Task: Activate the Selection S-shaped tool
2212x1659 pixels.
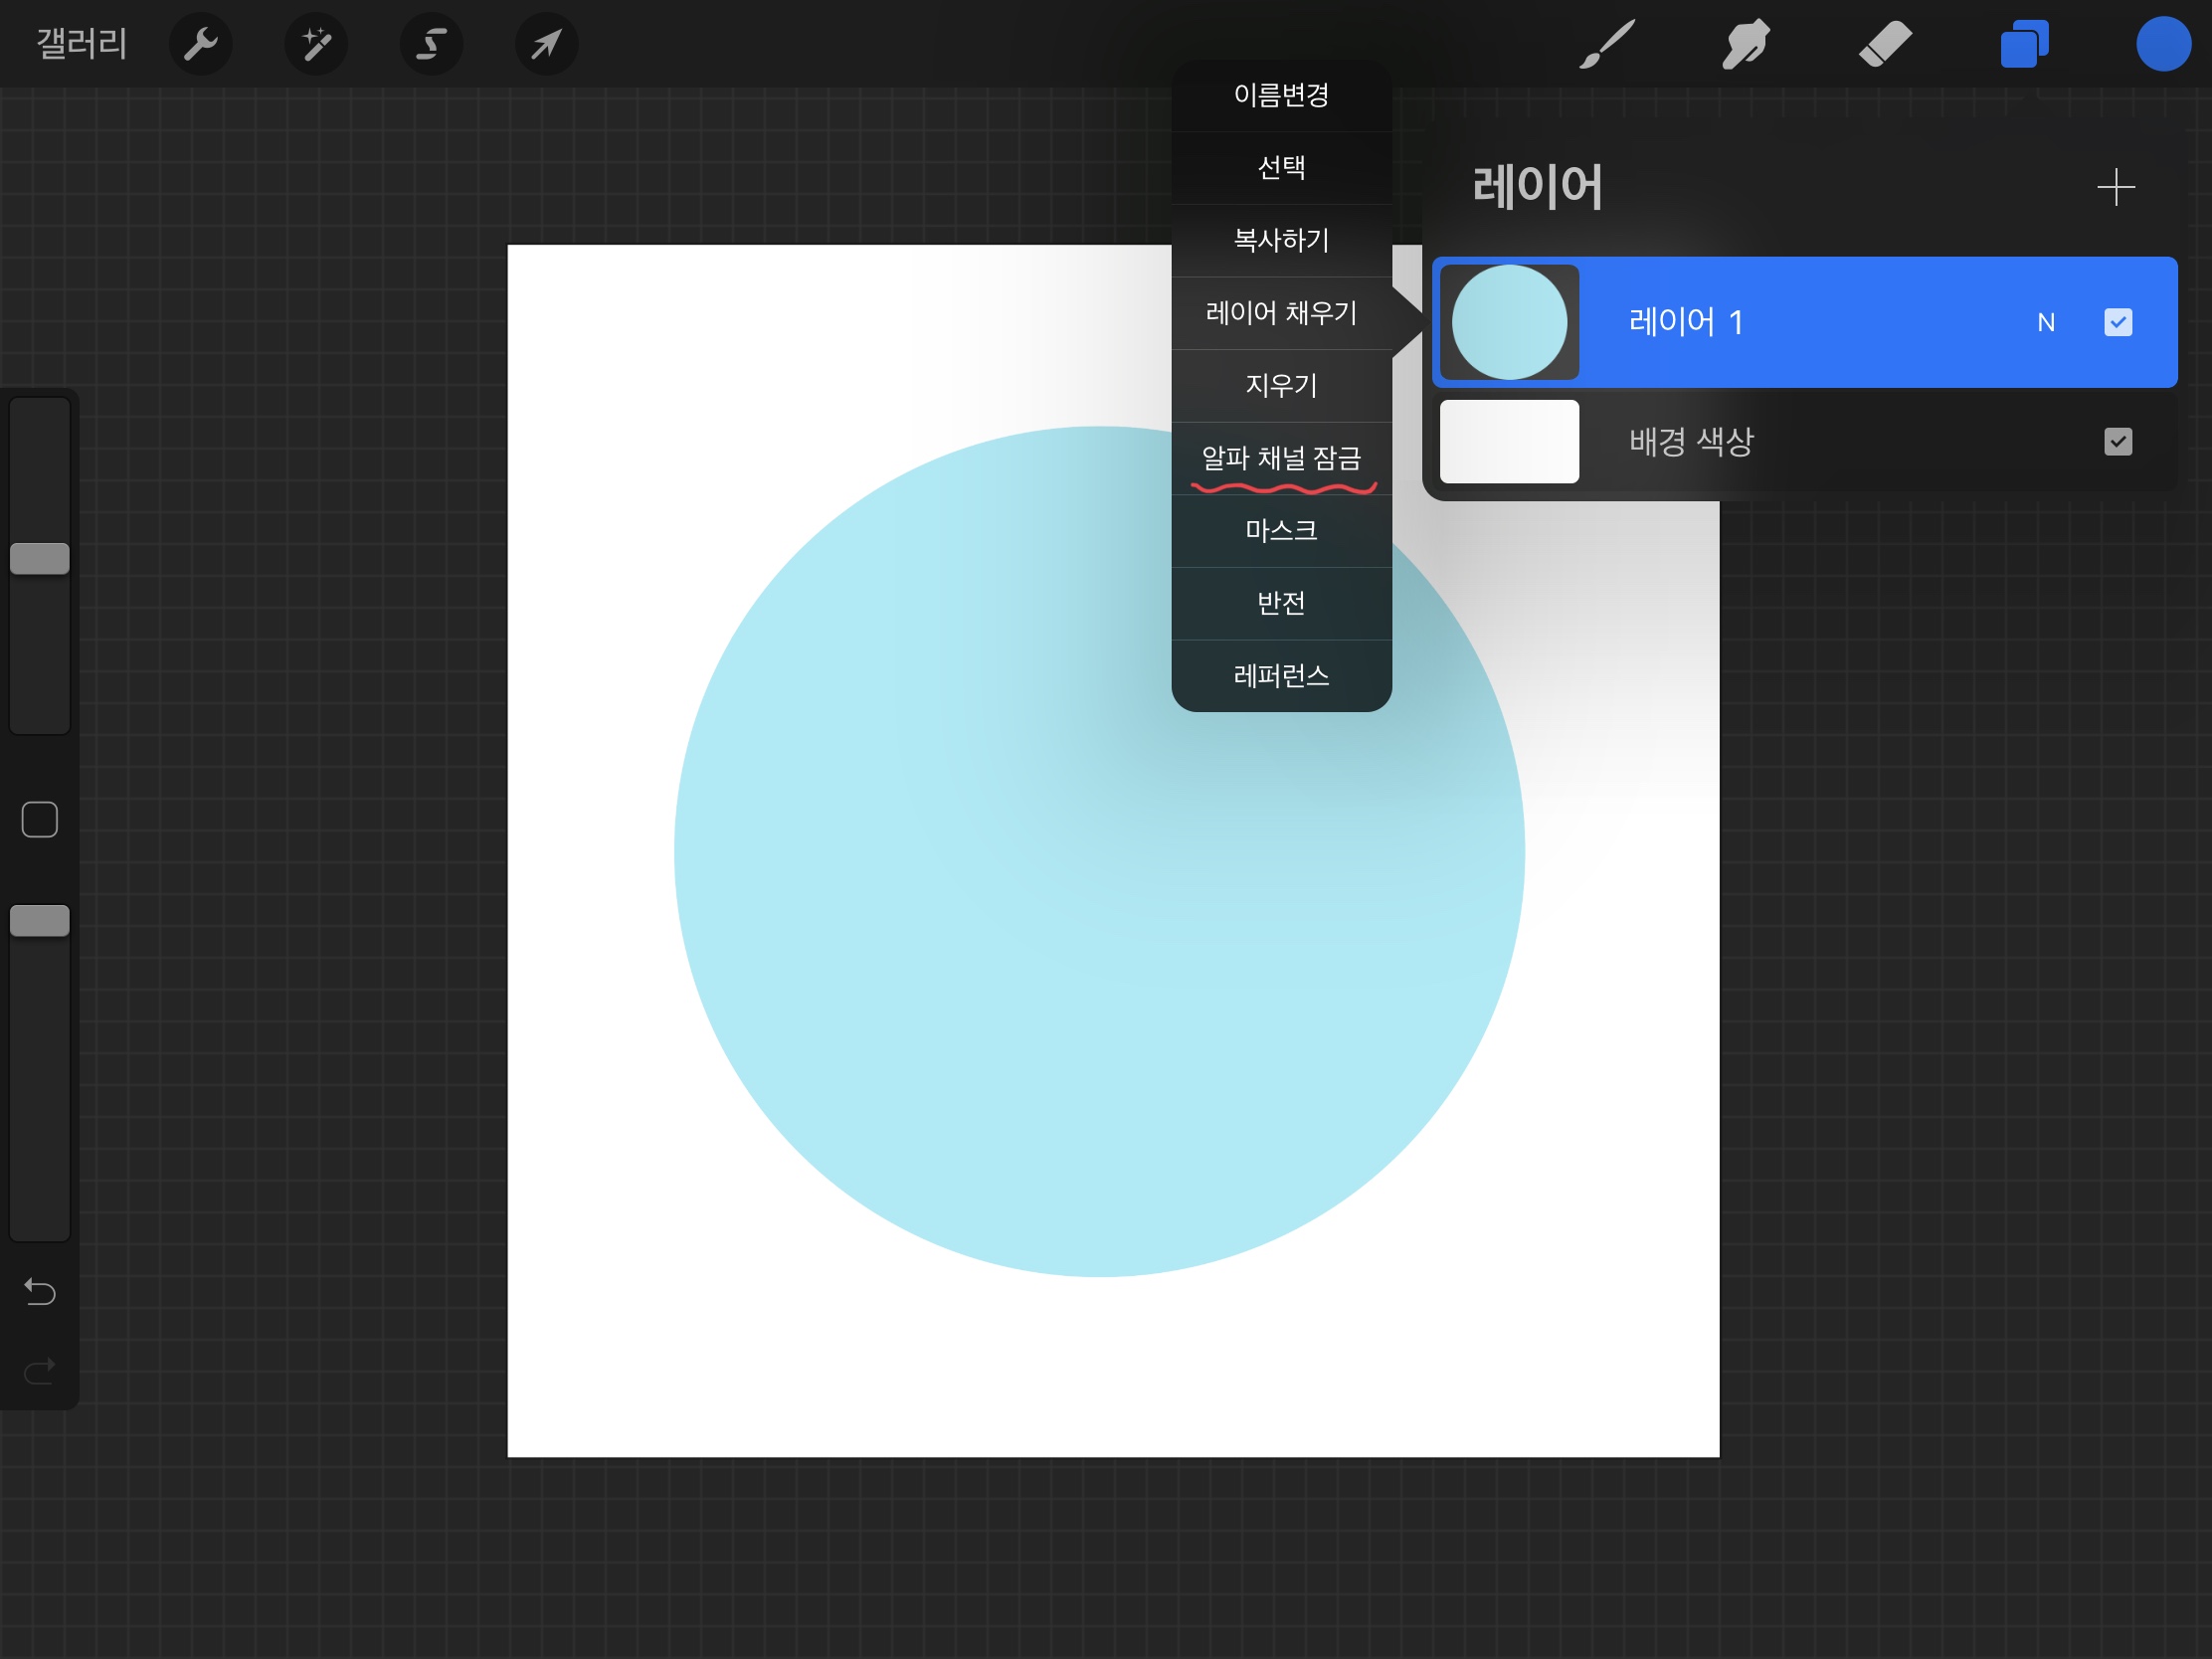Action: 431,44
